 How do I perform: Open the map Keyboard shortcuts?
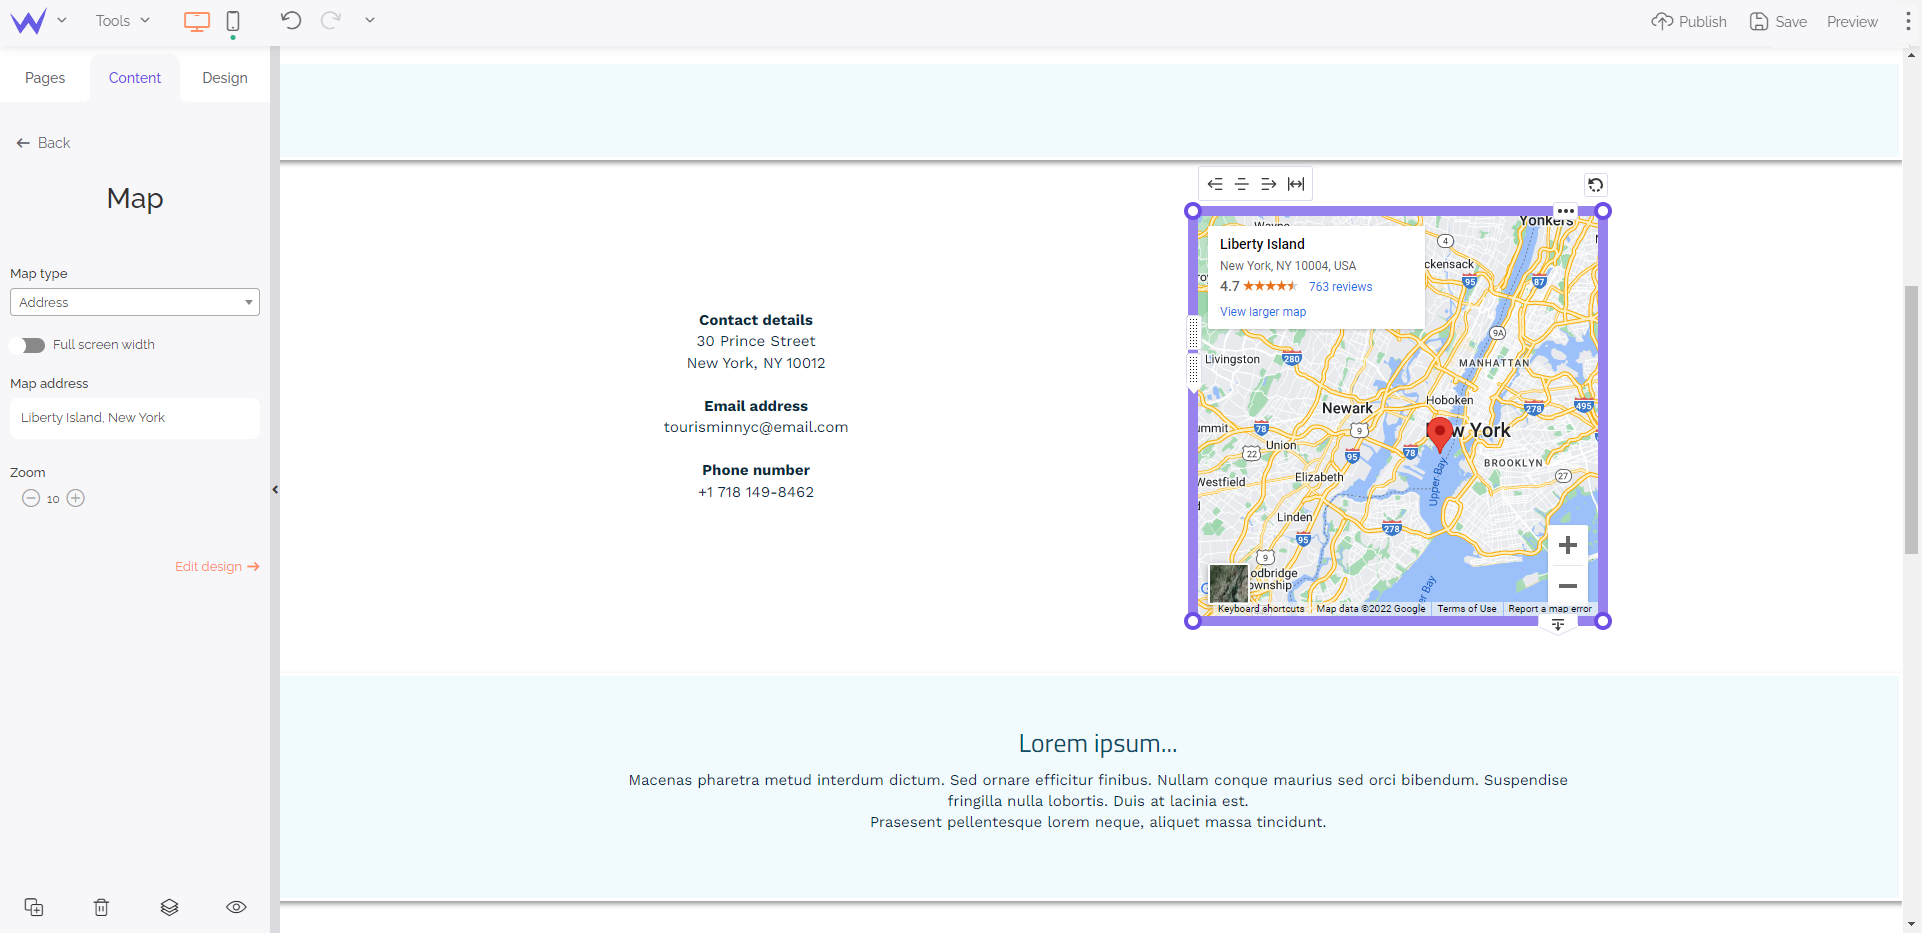click(x=1261, y=609)
